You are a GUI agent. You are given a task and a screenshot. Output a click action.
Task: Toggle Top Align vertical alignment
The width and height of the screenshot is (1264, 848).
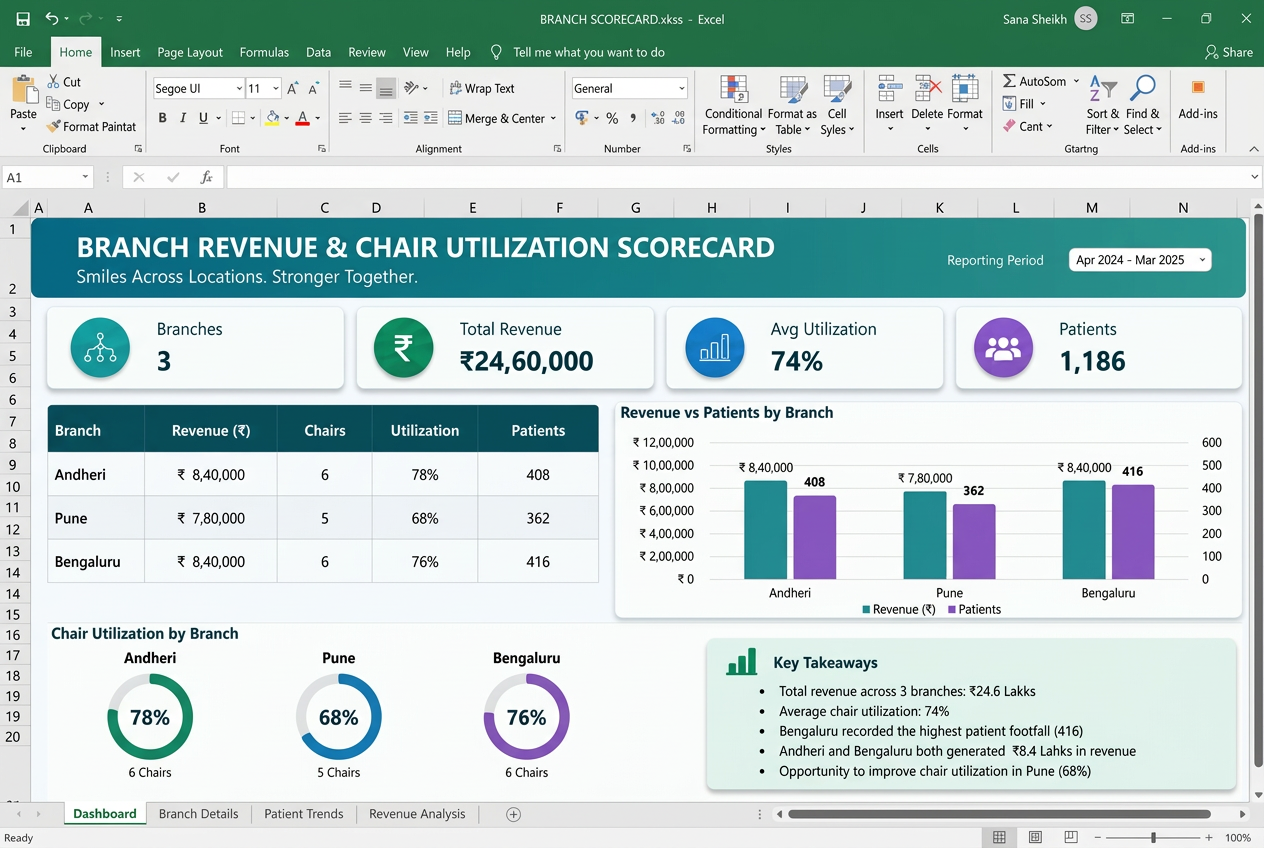345,88
